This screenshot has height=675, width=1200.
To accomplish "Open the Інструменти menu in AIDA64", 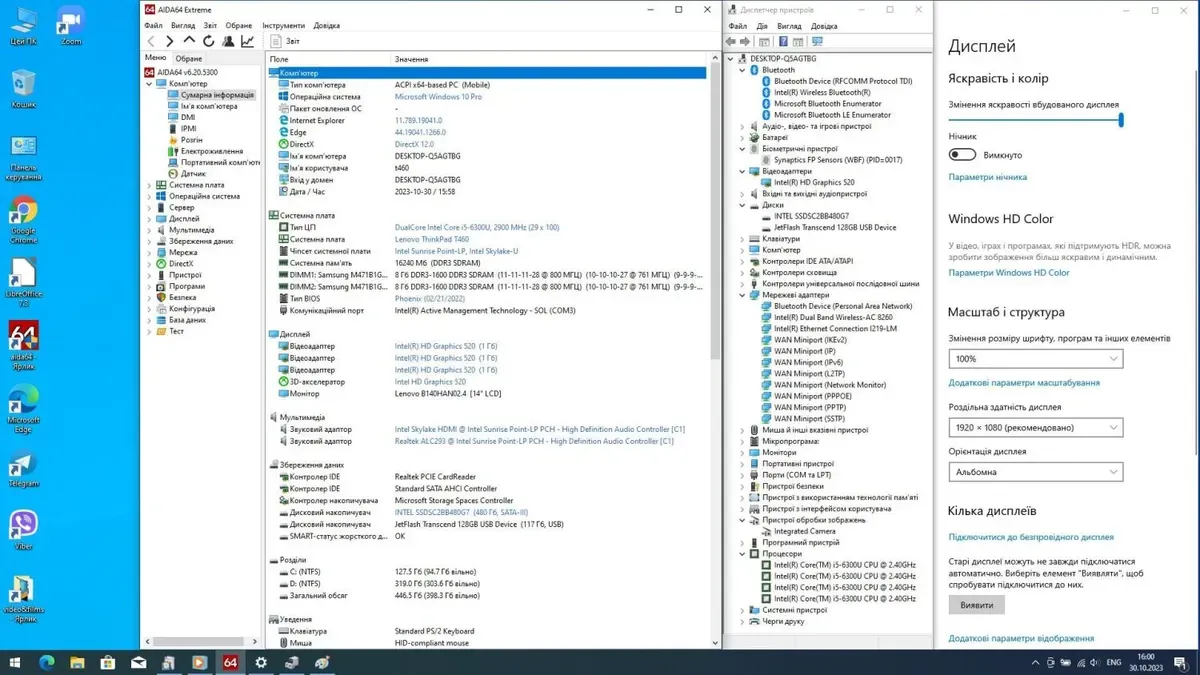I will [283, 25].
